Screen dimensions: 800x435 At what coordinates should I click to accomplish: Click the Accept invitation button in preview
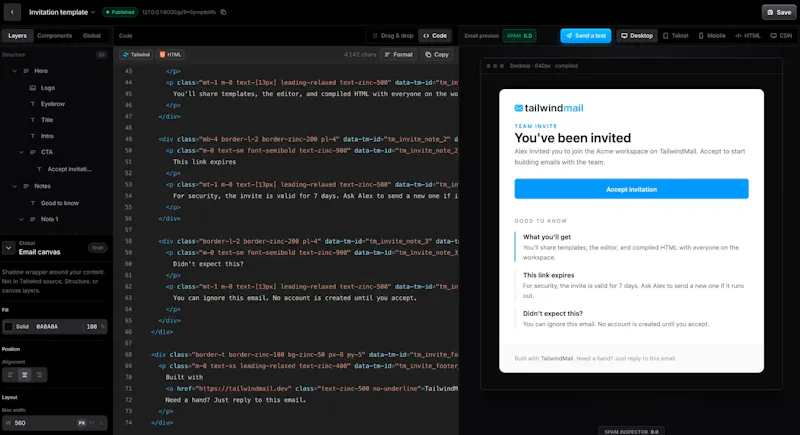(x=631, y=189)
